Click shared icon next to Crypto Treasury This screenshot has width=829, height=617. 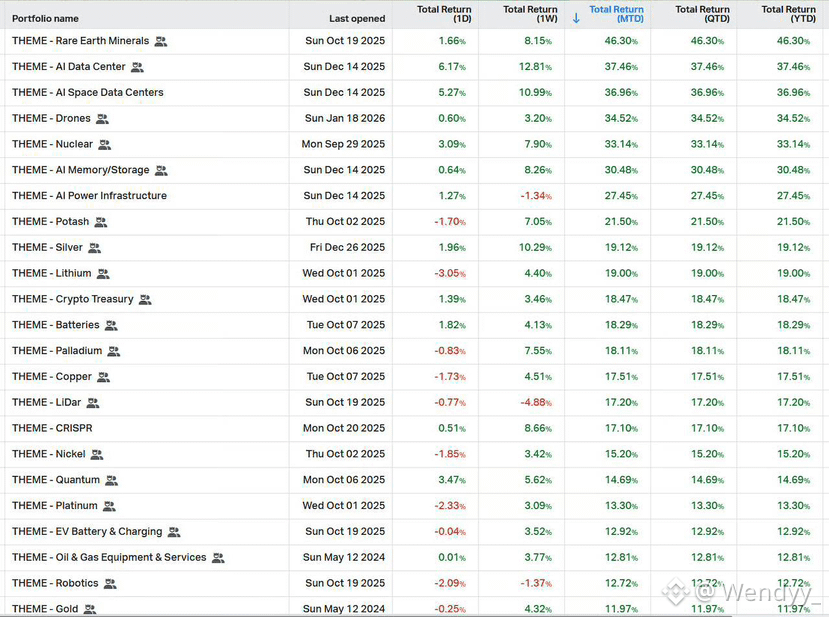[145, 300]
